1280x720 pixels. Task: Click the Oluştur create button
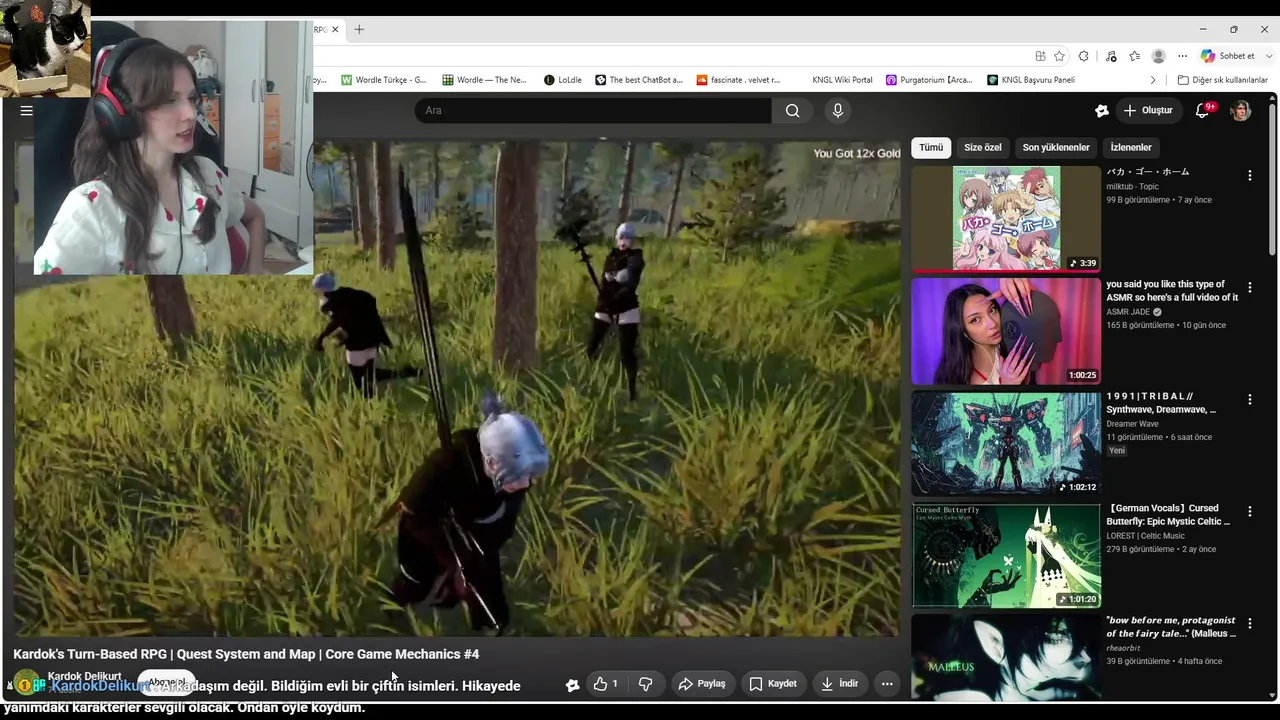click(1147, 110)
